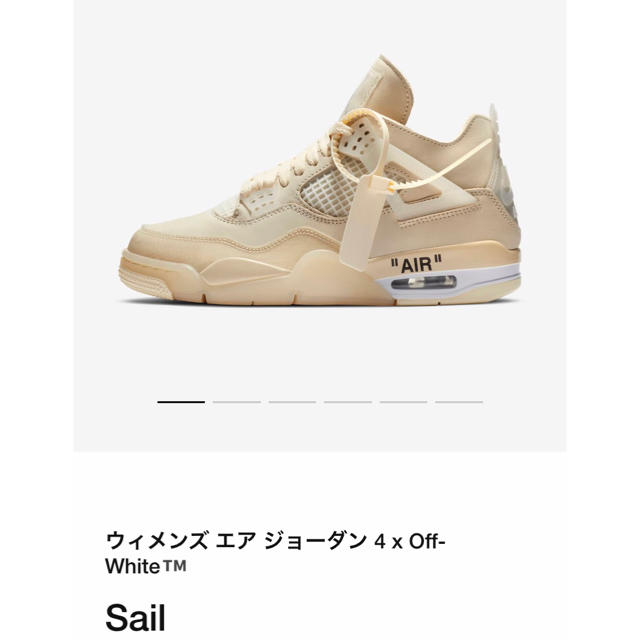Click the visible Air bubble window in heel
Viewport: 640px width, 640px height.
(x=424, y=282)
